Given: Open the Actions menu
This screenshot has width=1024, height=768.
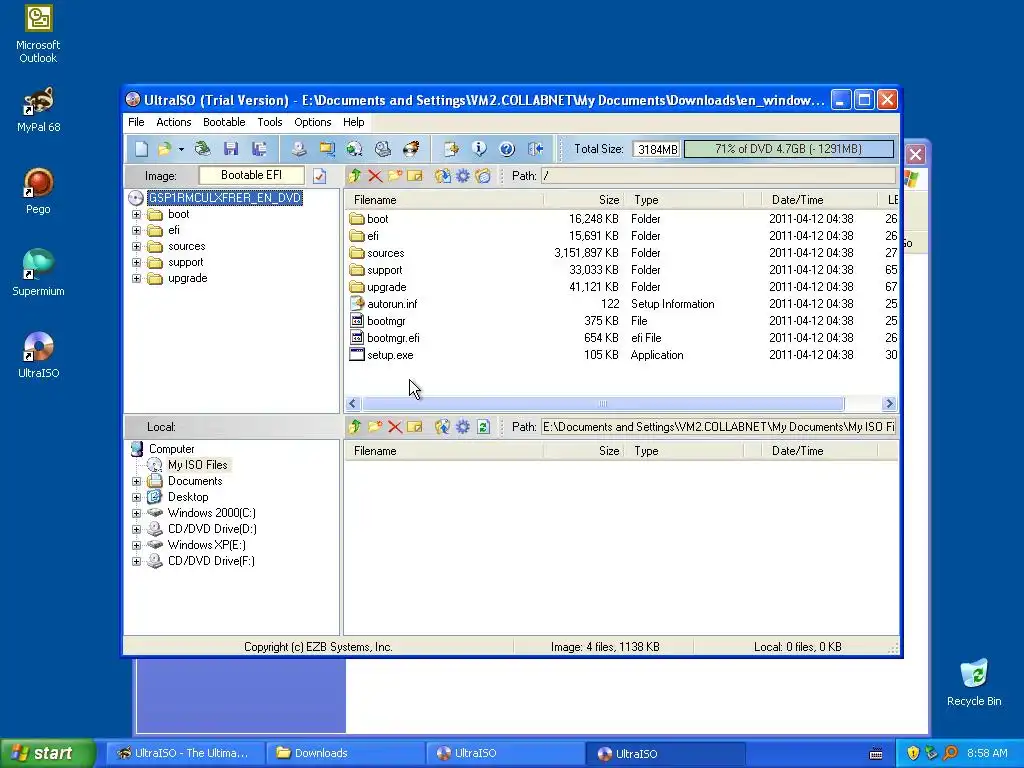Looking at the screenshot, I should [174, 122].
